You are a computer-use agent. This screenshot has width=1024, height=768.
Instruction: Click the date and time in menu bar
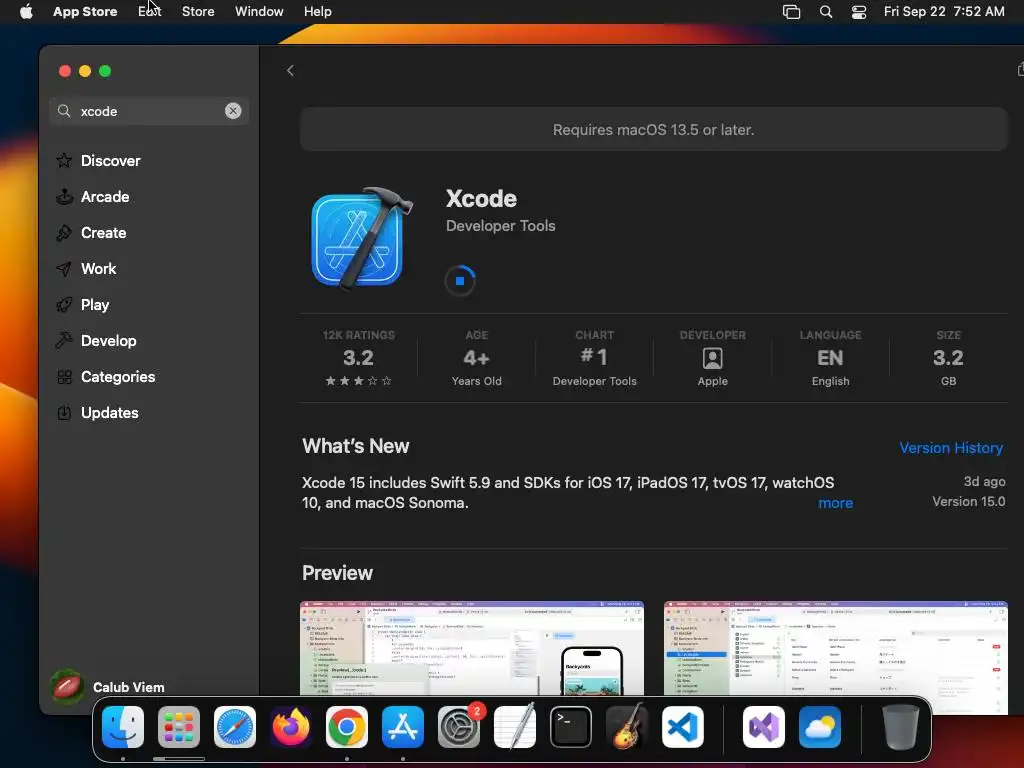click(x=944, y=11)
